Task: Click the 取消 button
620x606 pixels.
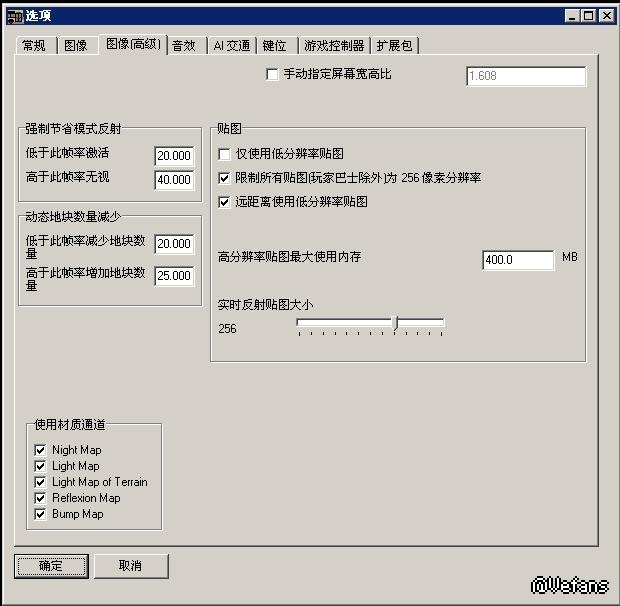Action: click(131, 566)
